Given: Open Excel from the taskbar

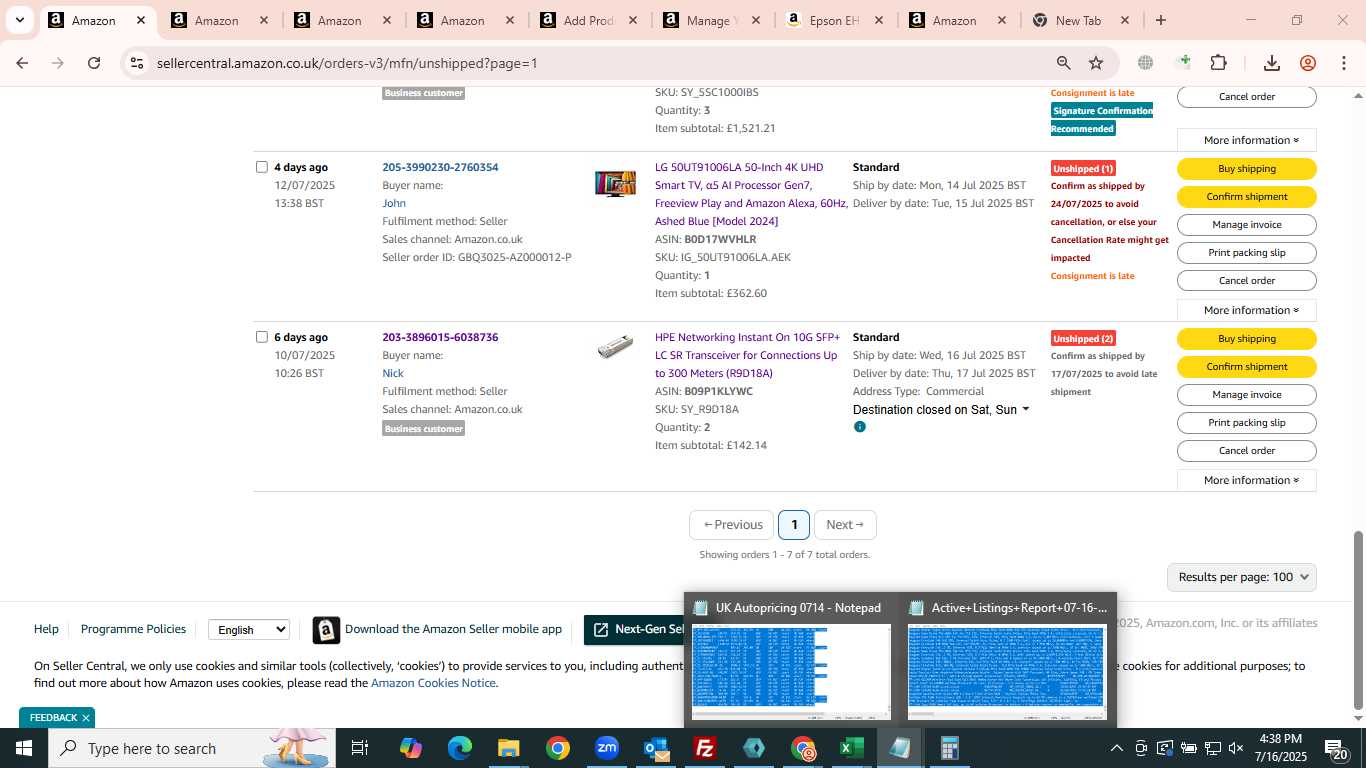Looking at the screenshot, I should (x=852, y=748).
